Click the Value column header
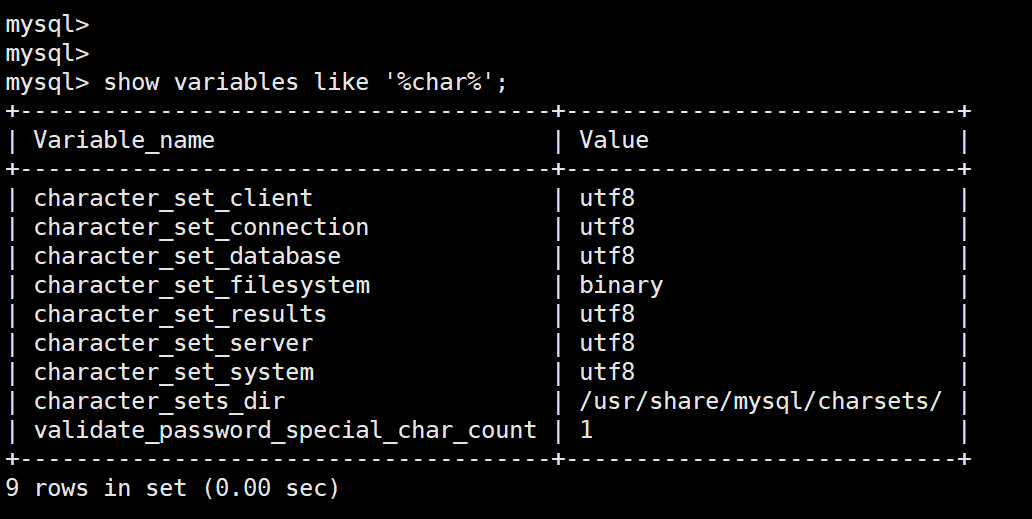1032x519 pixels. click(614, 140)
